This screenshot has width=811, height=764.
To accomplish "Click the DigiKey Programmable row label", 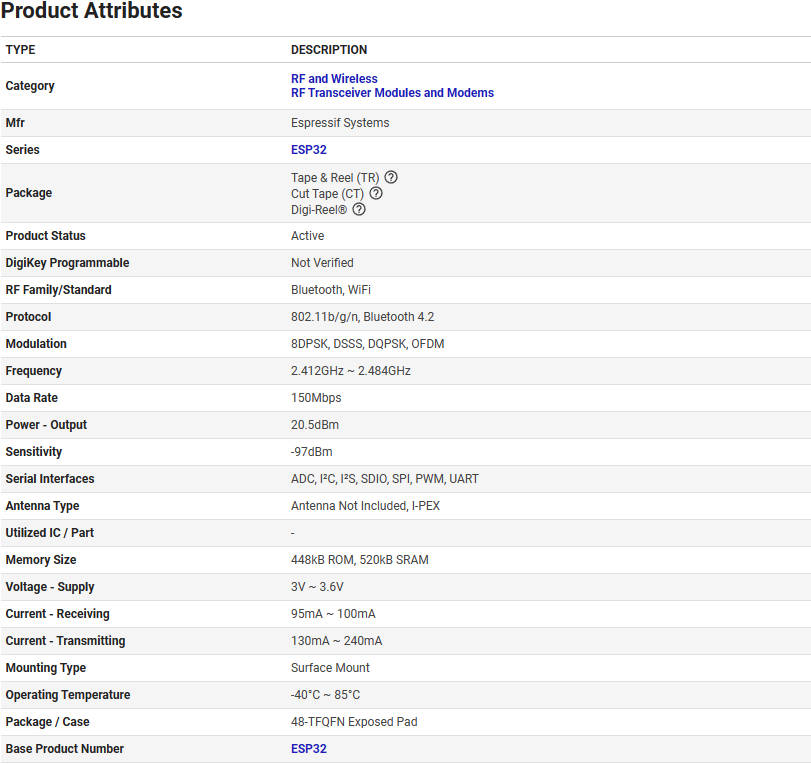I will [x=67, y=263].
